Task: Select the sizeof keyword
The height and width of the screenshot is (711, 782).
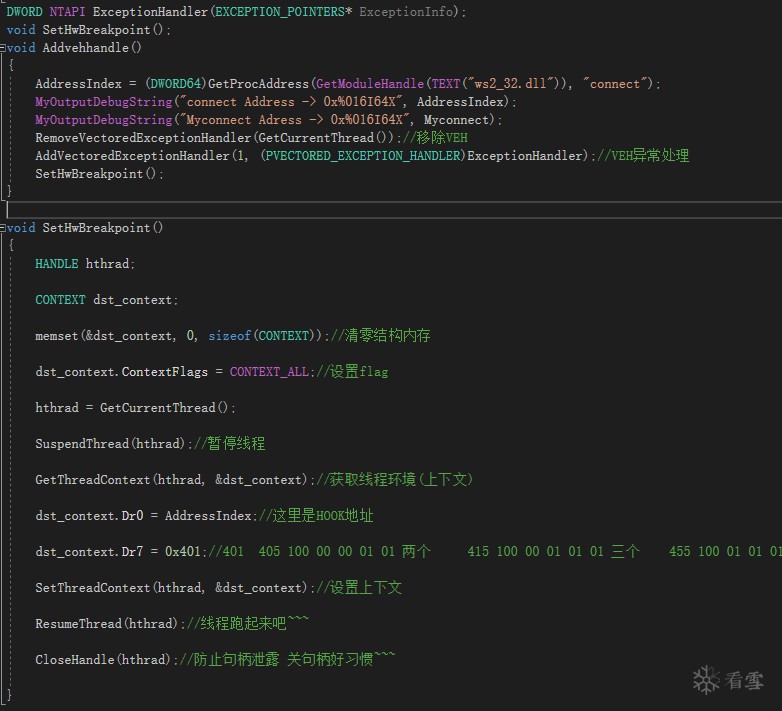Action: tap(229, 336)
